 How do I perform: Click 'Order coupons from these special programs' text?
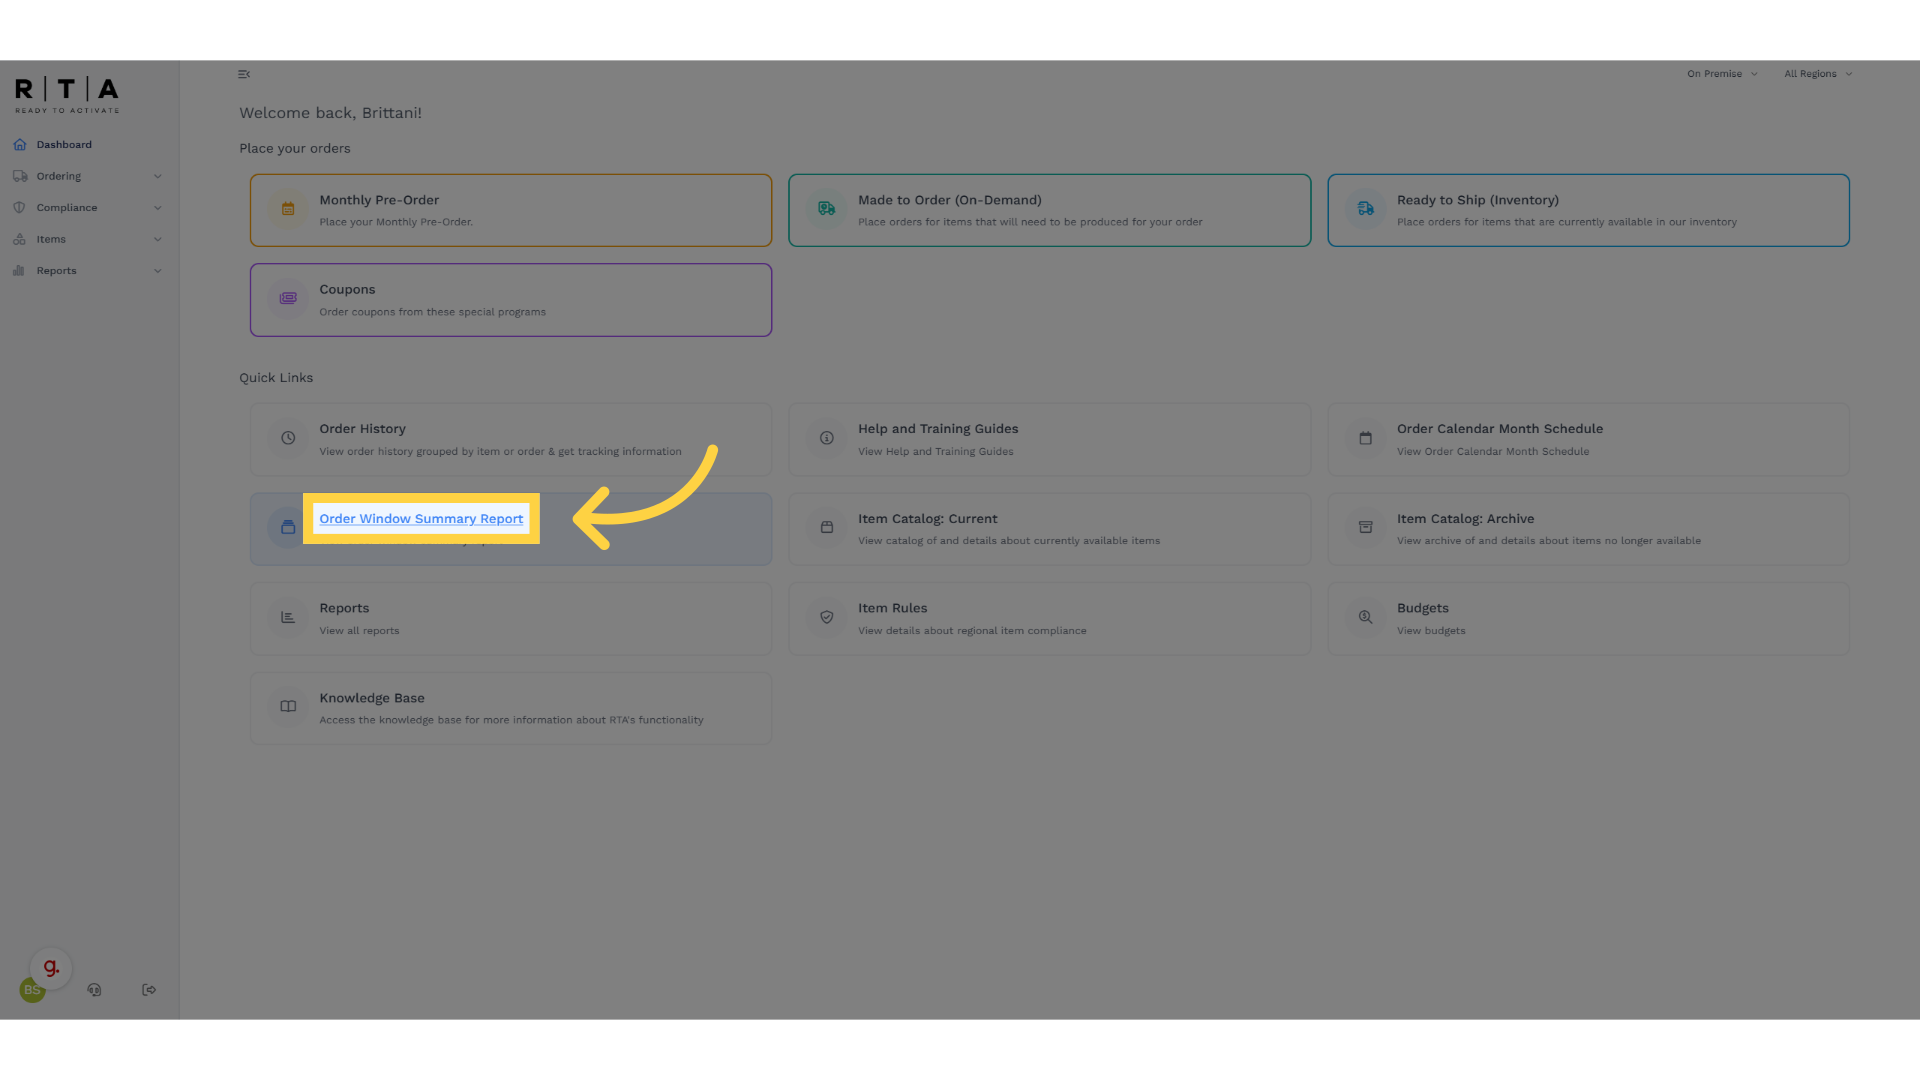click(x=432, y=312)
